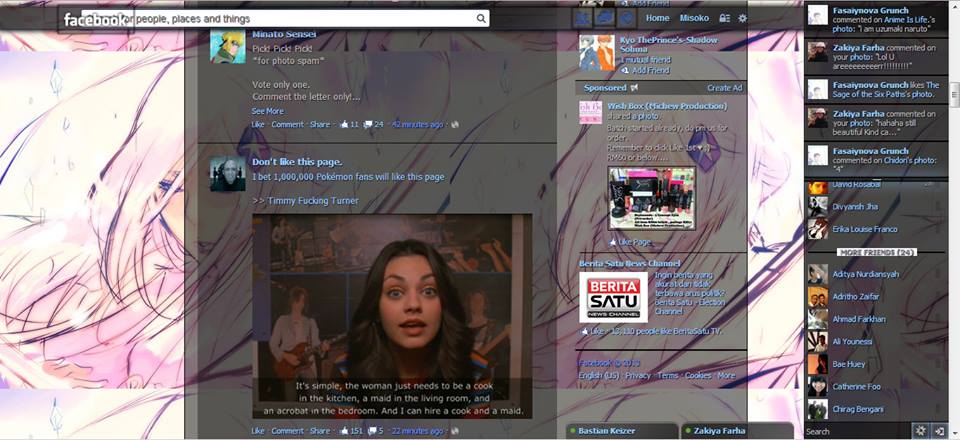The height and width of the screenshot is (440, 960).
Task: Open Wish Box (Michew Production) page link
Action: point(667,106)
